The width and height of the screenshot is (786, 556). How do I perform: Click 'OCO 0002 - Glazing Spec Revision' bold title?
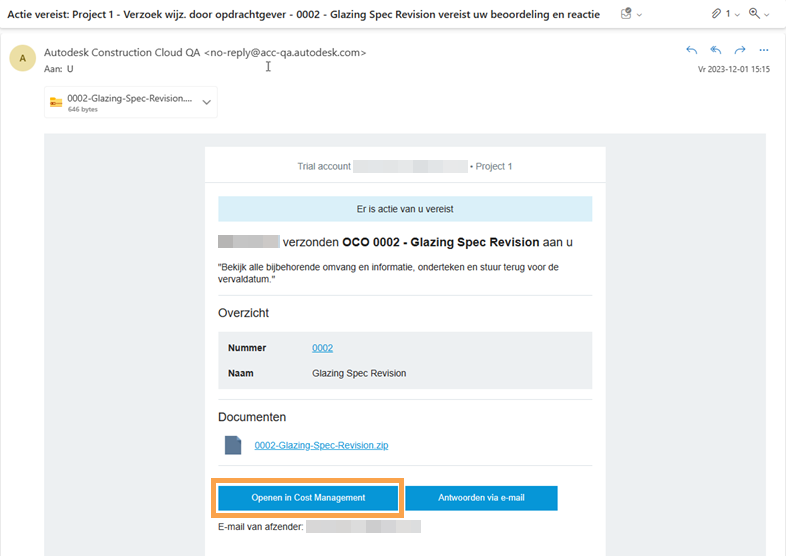pos(441,242)
